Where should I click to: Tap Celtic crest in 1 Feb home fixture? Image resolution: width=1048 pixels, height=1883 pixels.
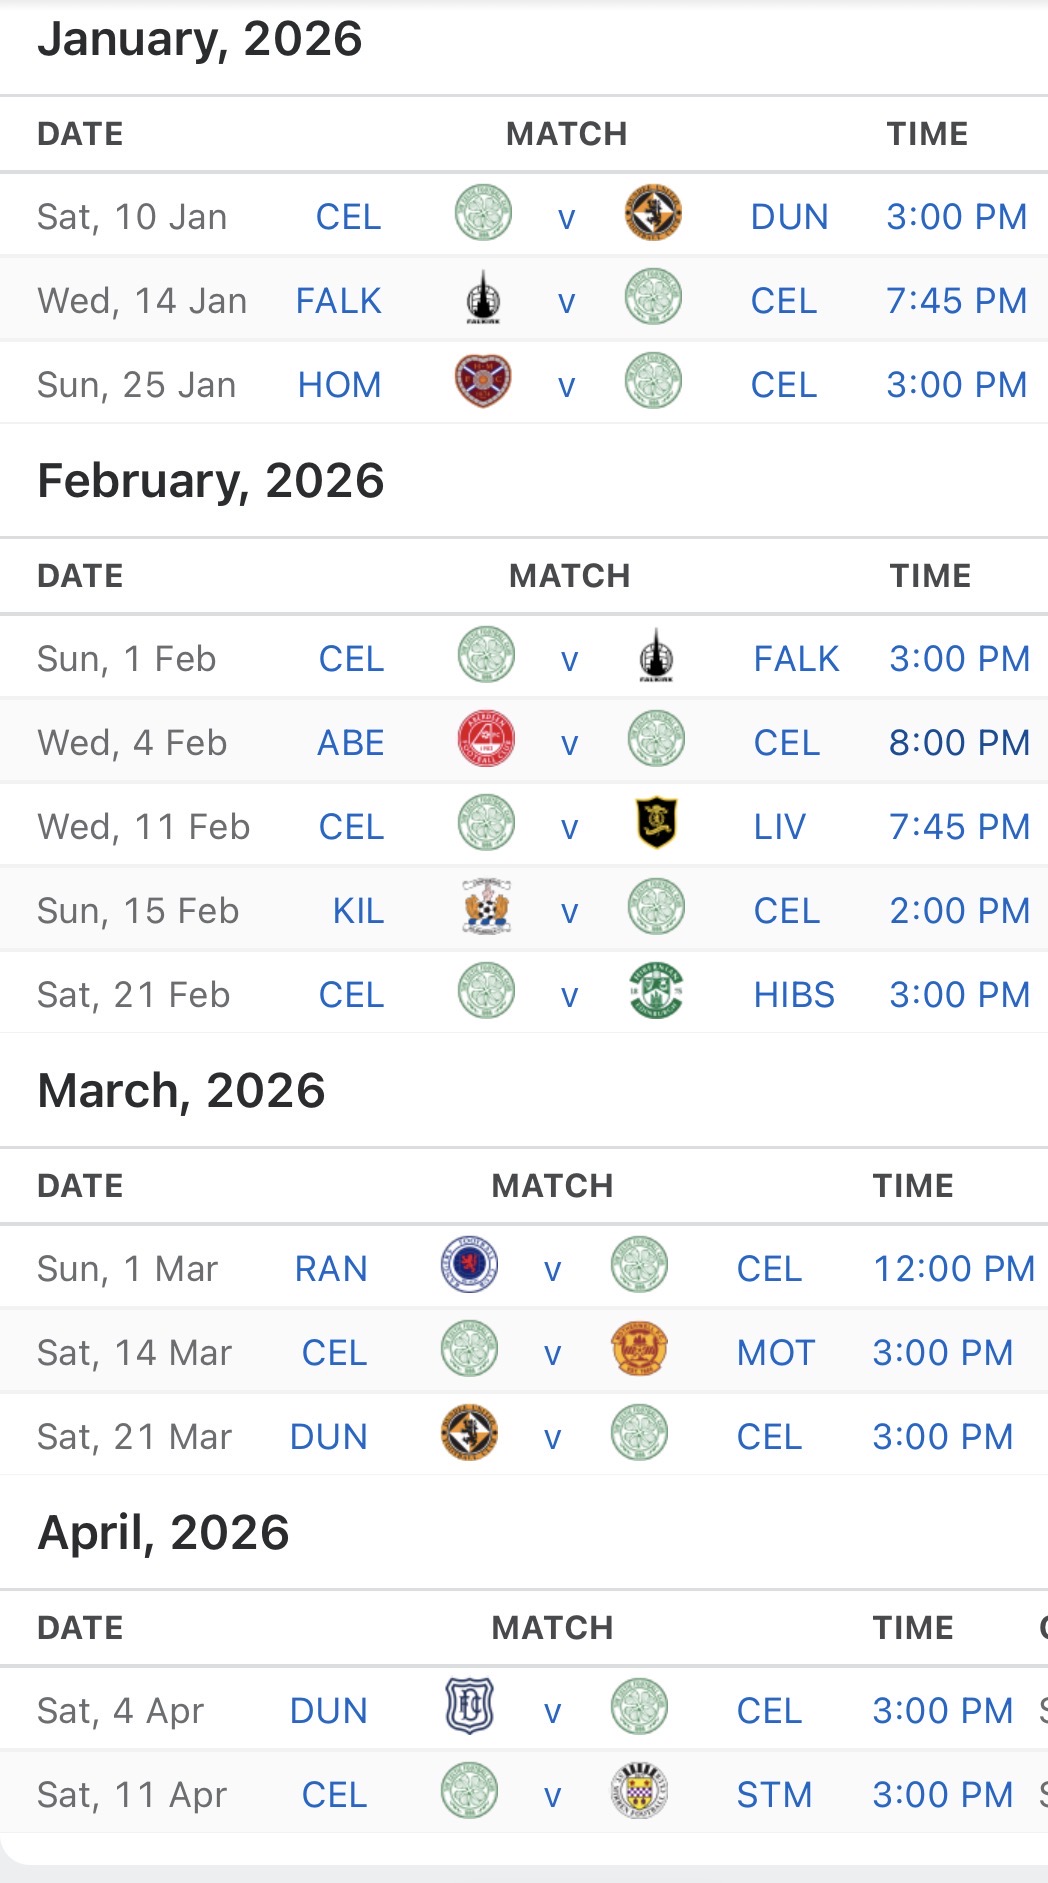coord(486,655)
